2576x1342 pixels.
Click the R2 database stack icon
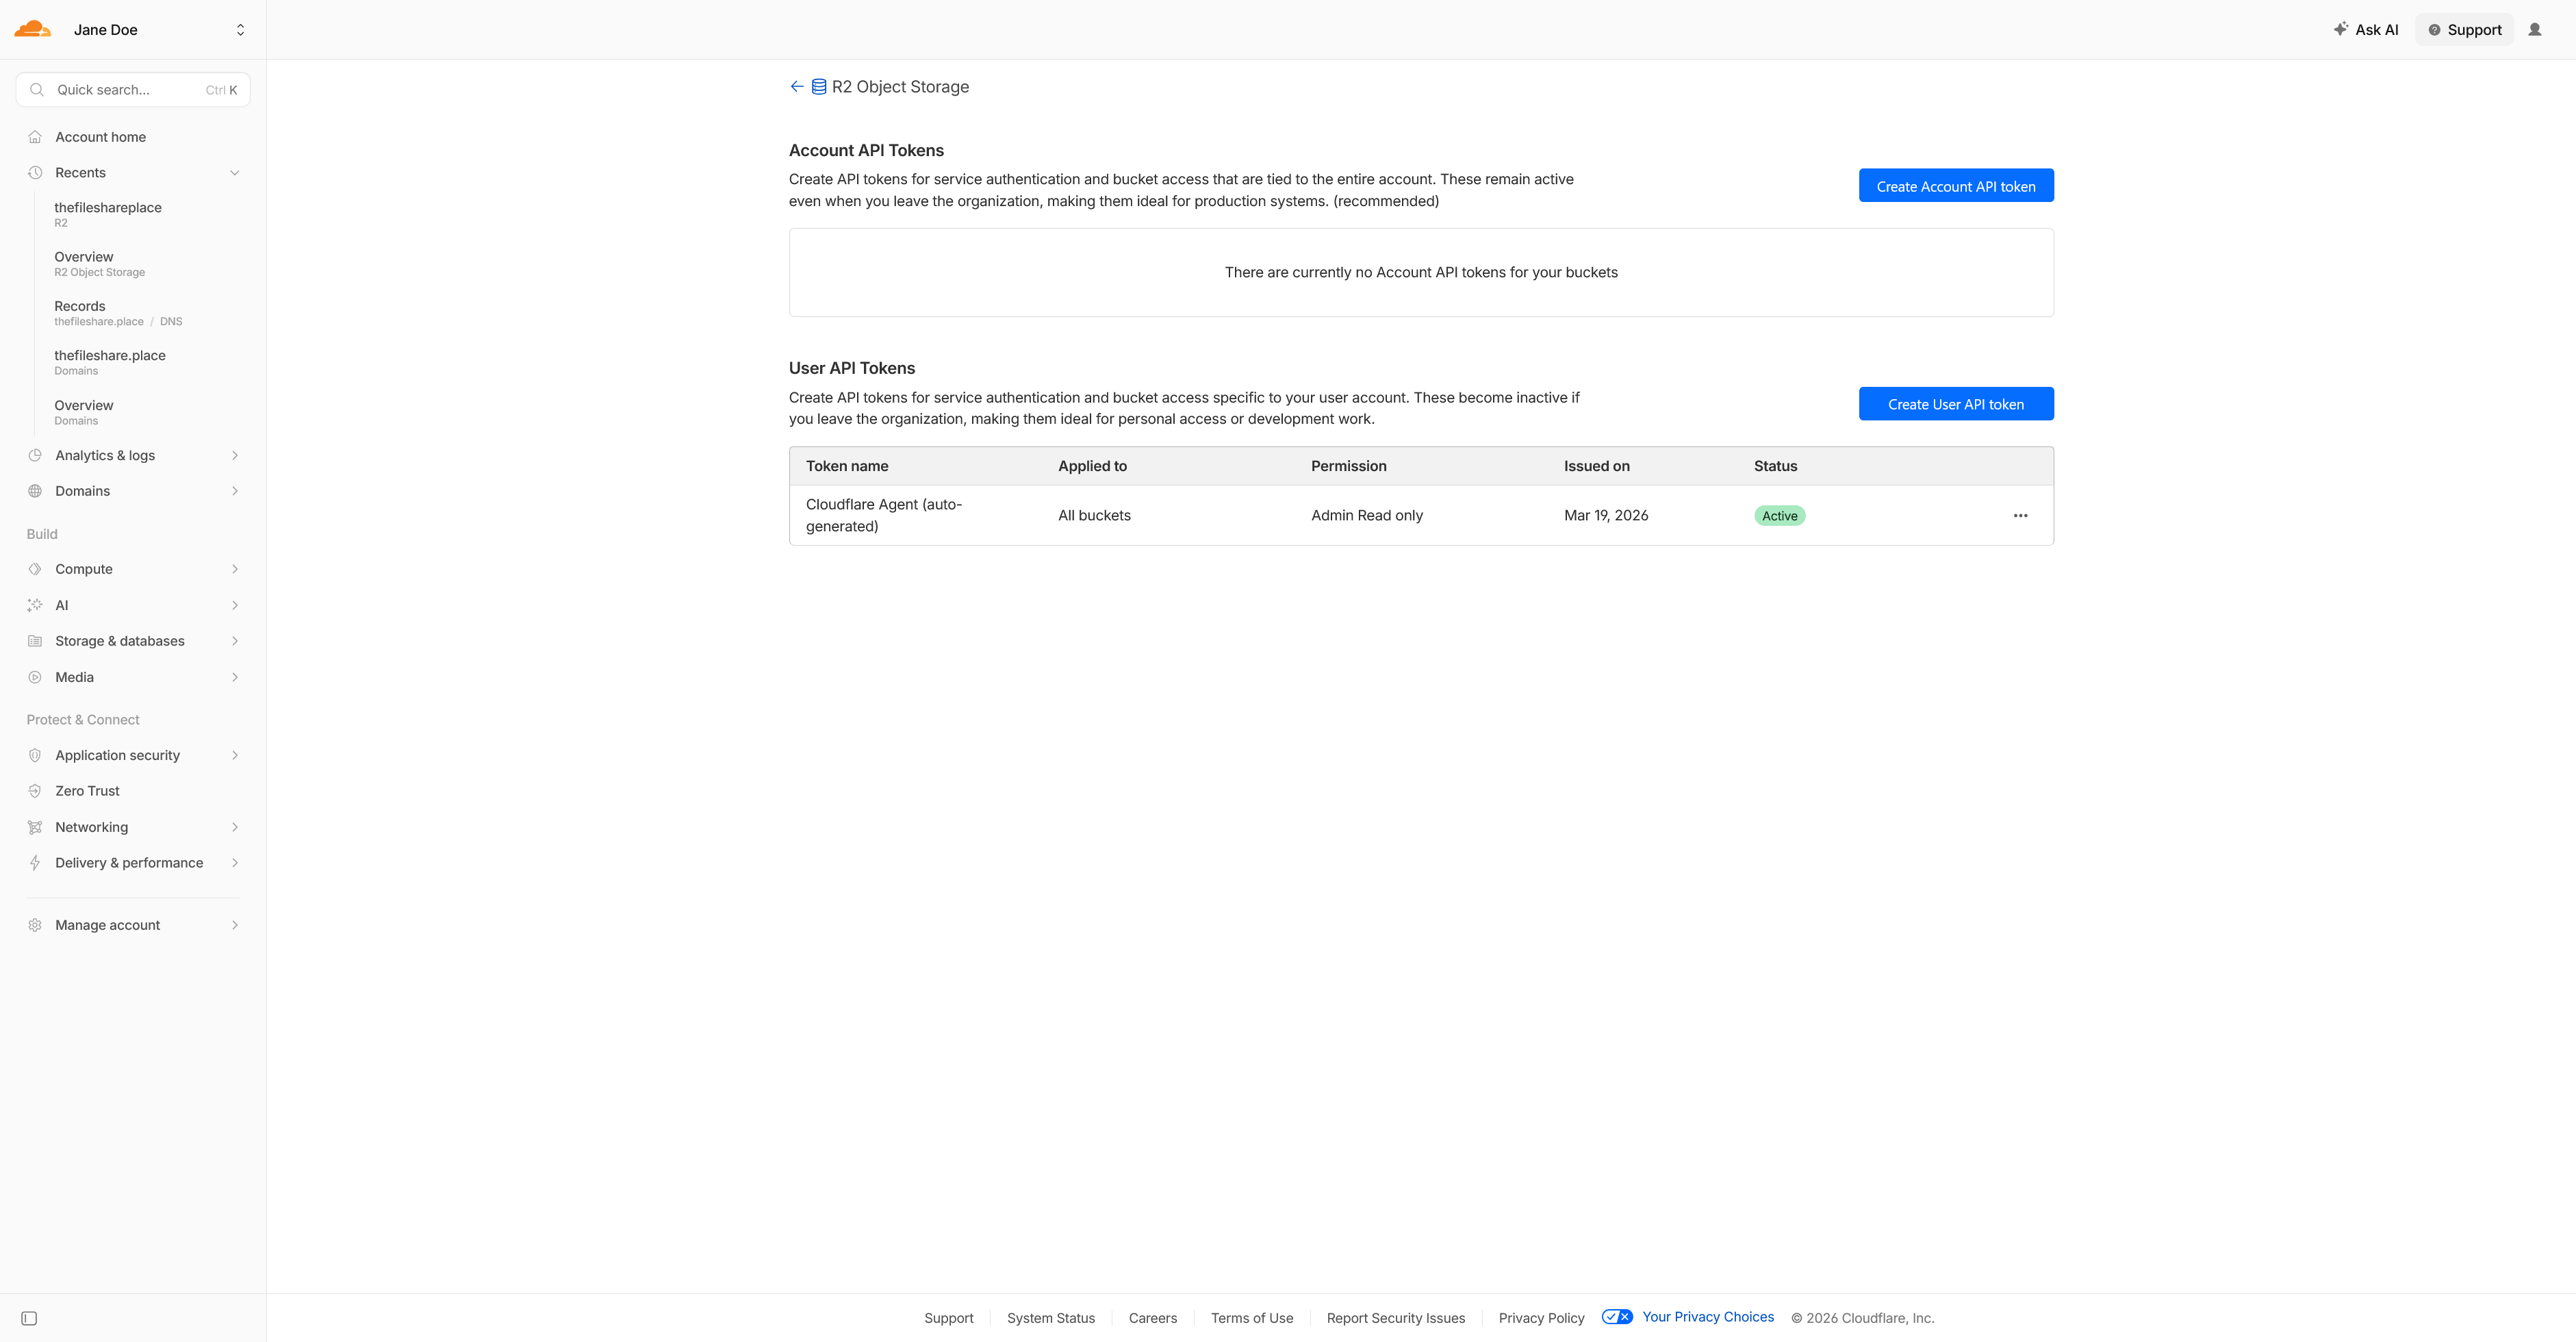click(819, 87)
